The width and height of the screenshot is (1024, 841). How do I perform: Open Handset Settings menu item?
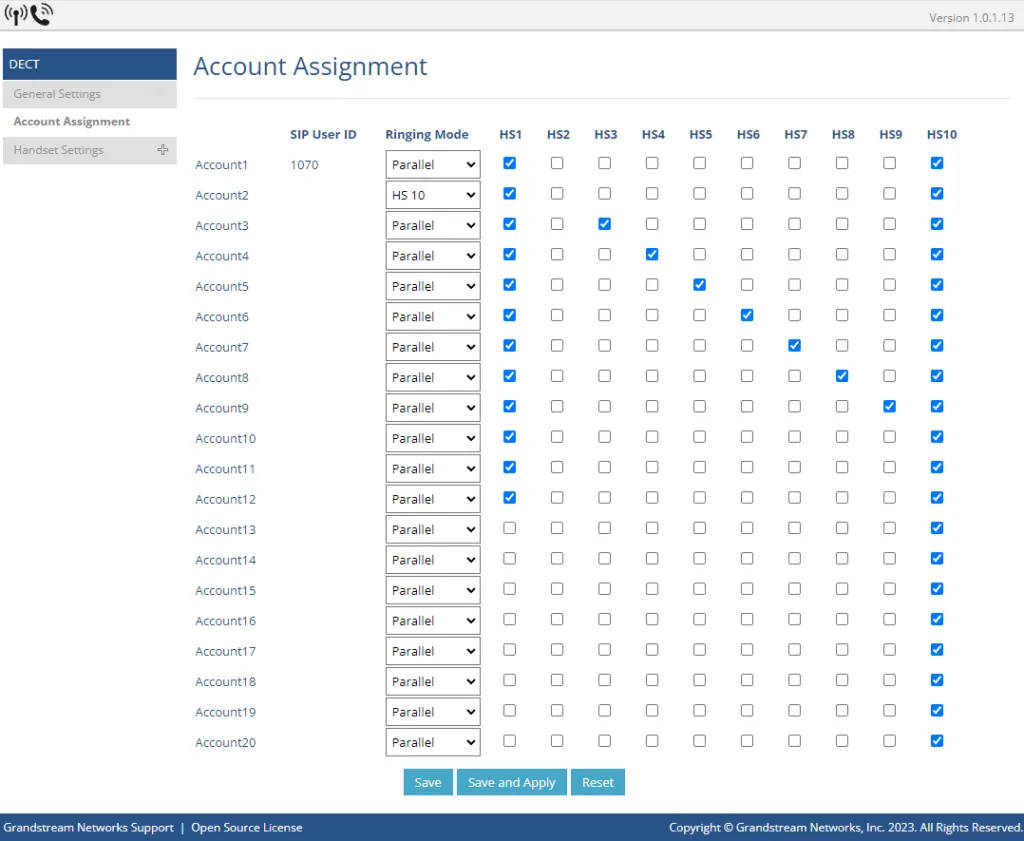[x=89, y=150]
